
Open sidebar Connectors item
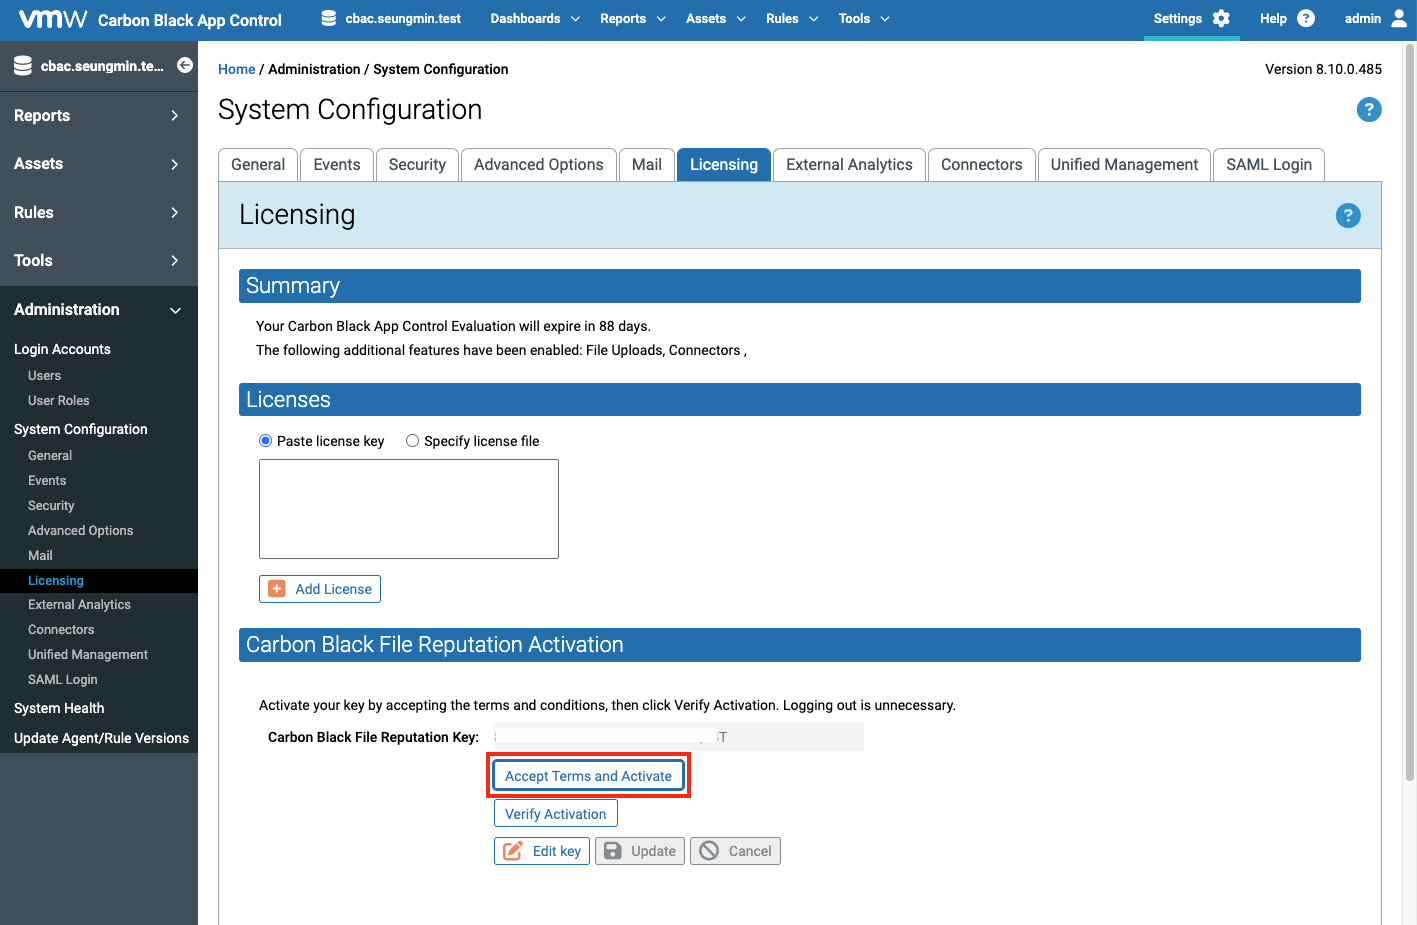tap(61, 630)
